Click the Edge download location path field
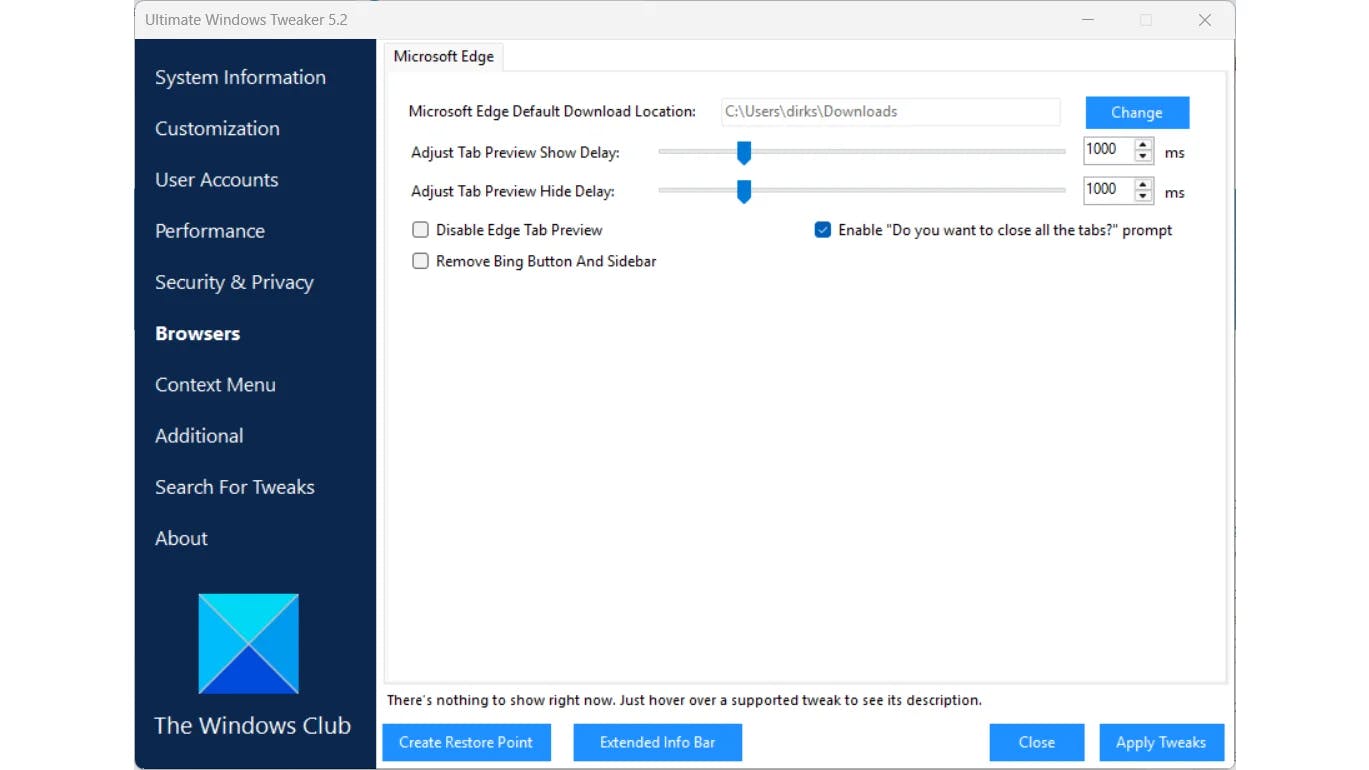 (x=890, y=112)
